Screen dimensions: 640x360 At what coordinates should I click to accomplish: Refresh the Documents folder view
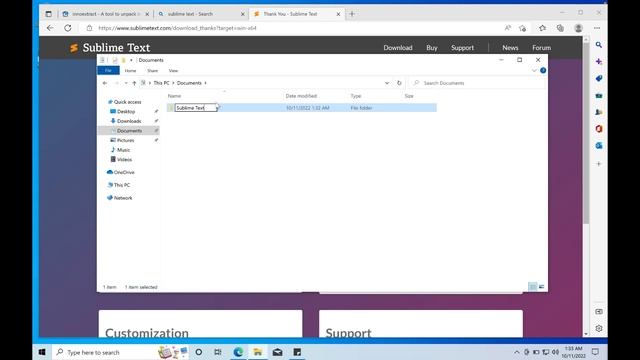pyautogui.click(x=399, y=83)
